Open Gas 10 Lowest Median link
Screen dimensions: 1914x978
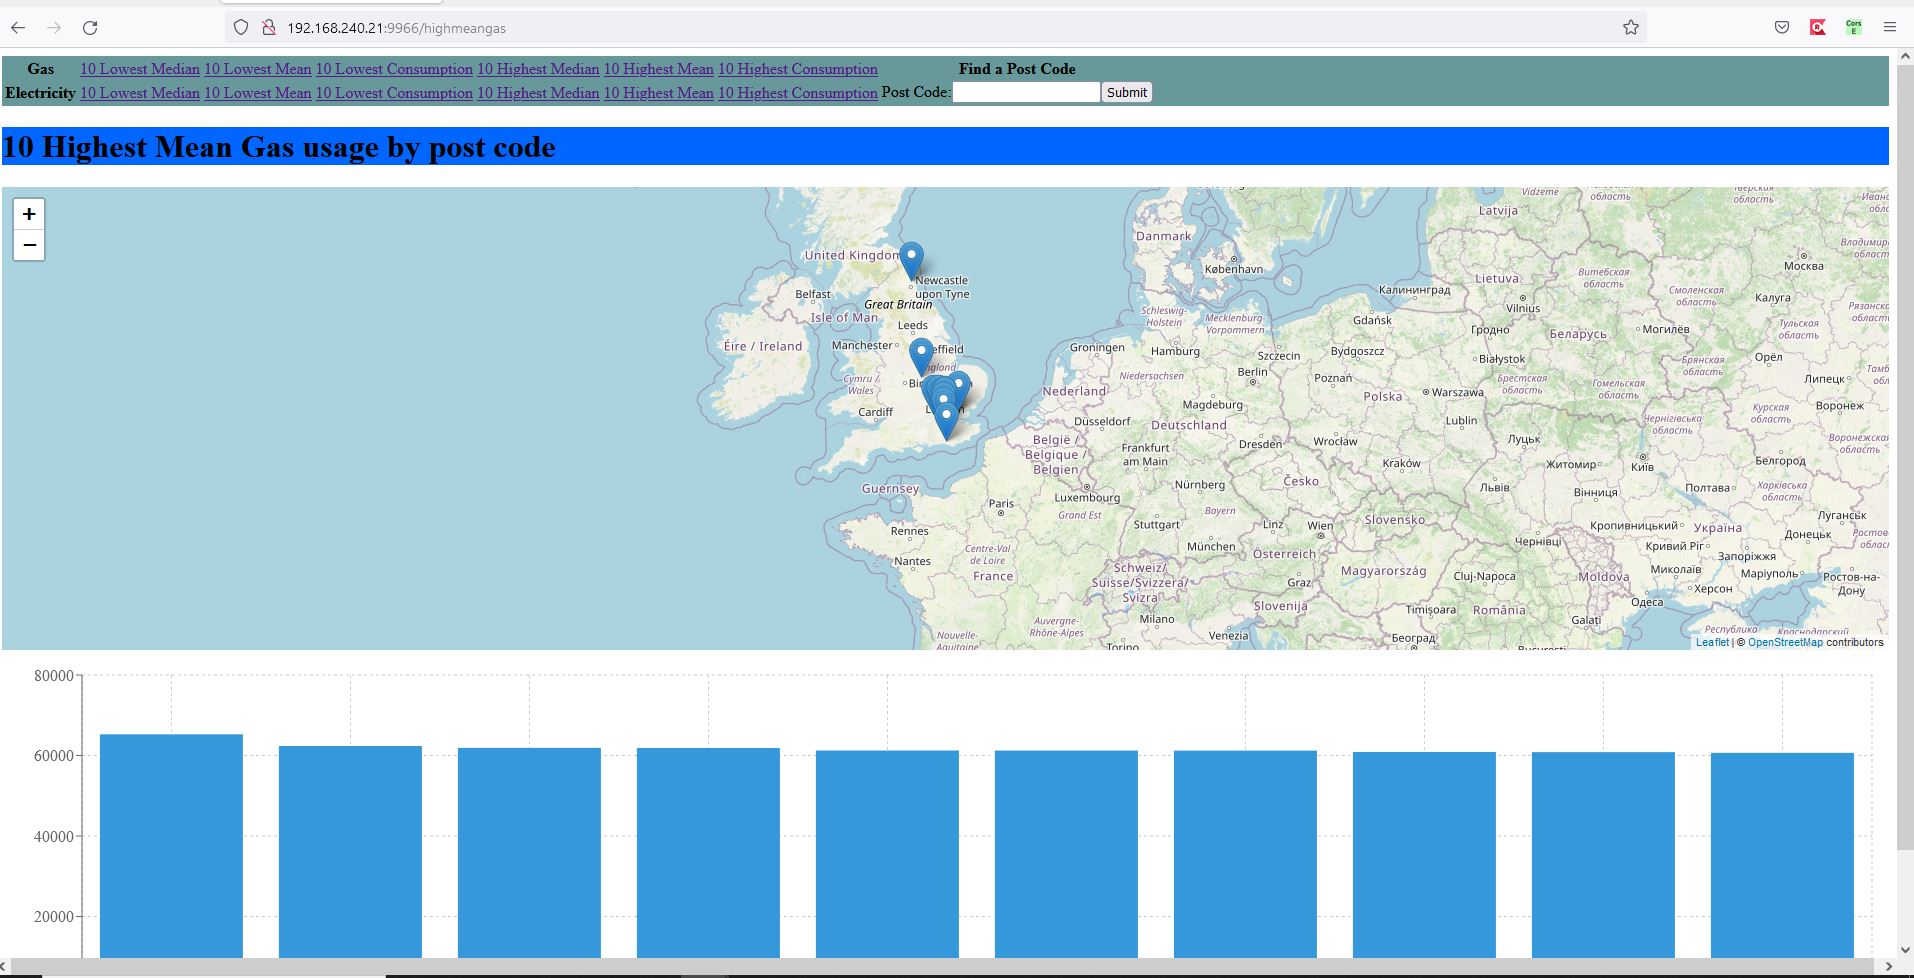click(x=140, y=69)
